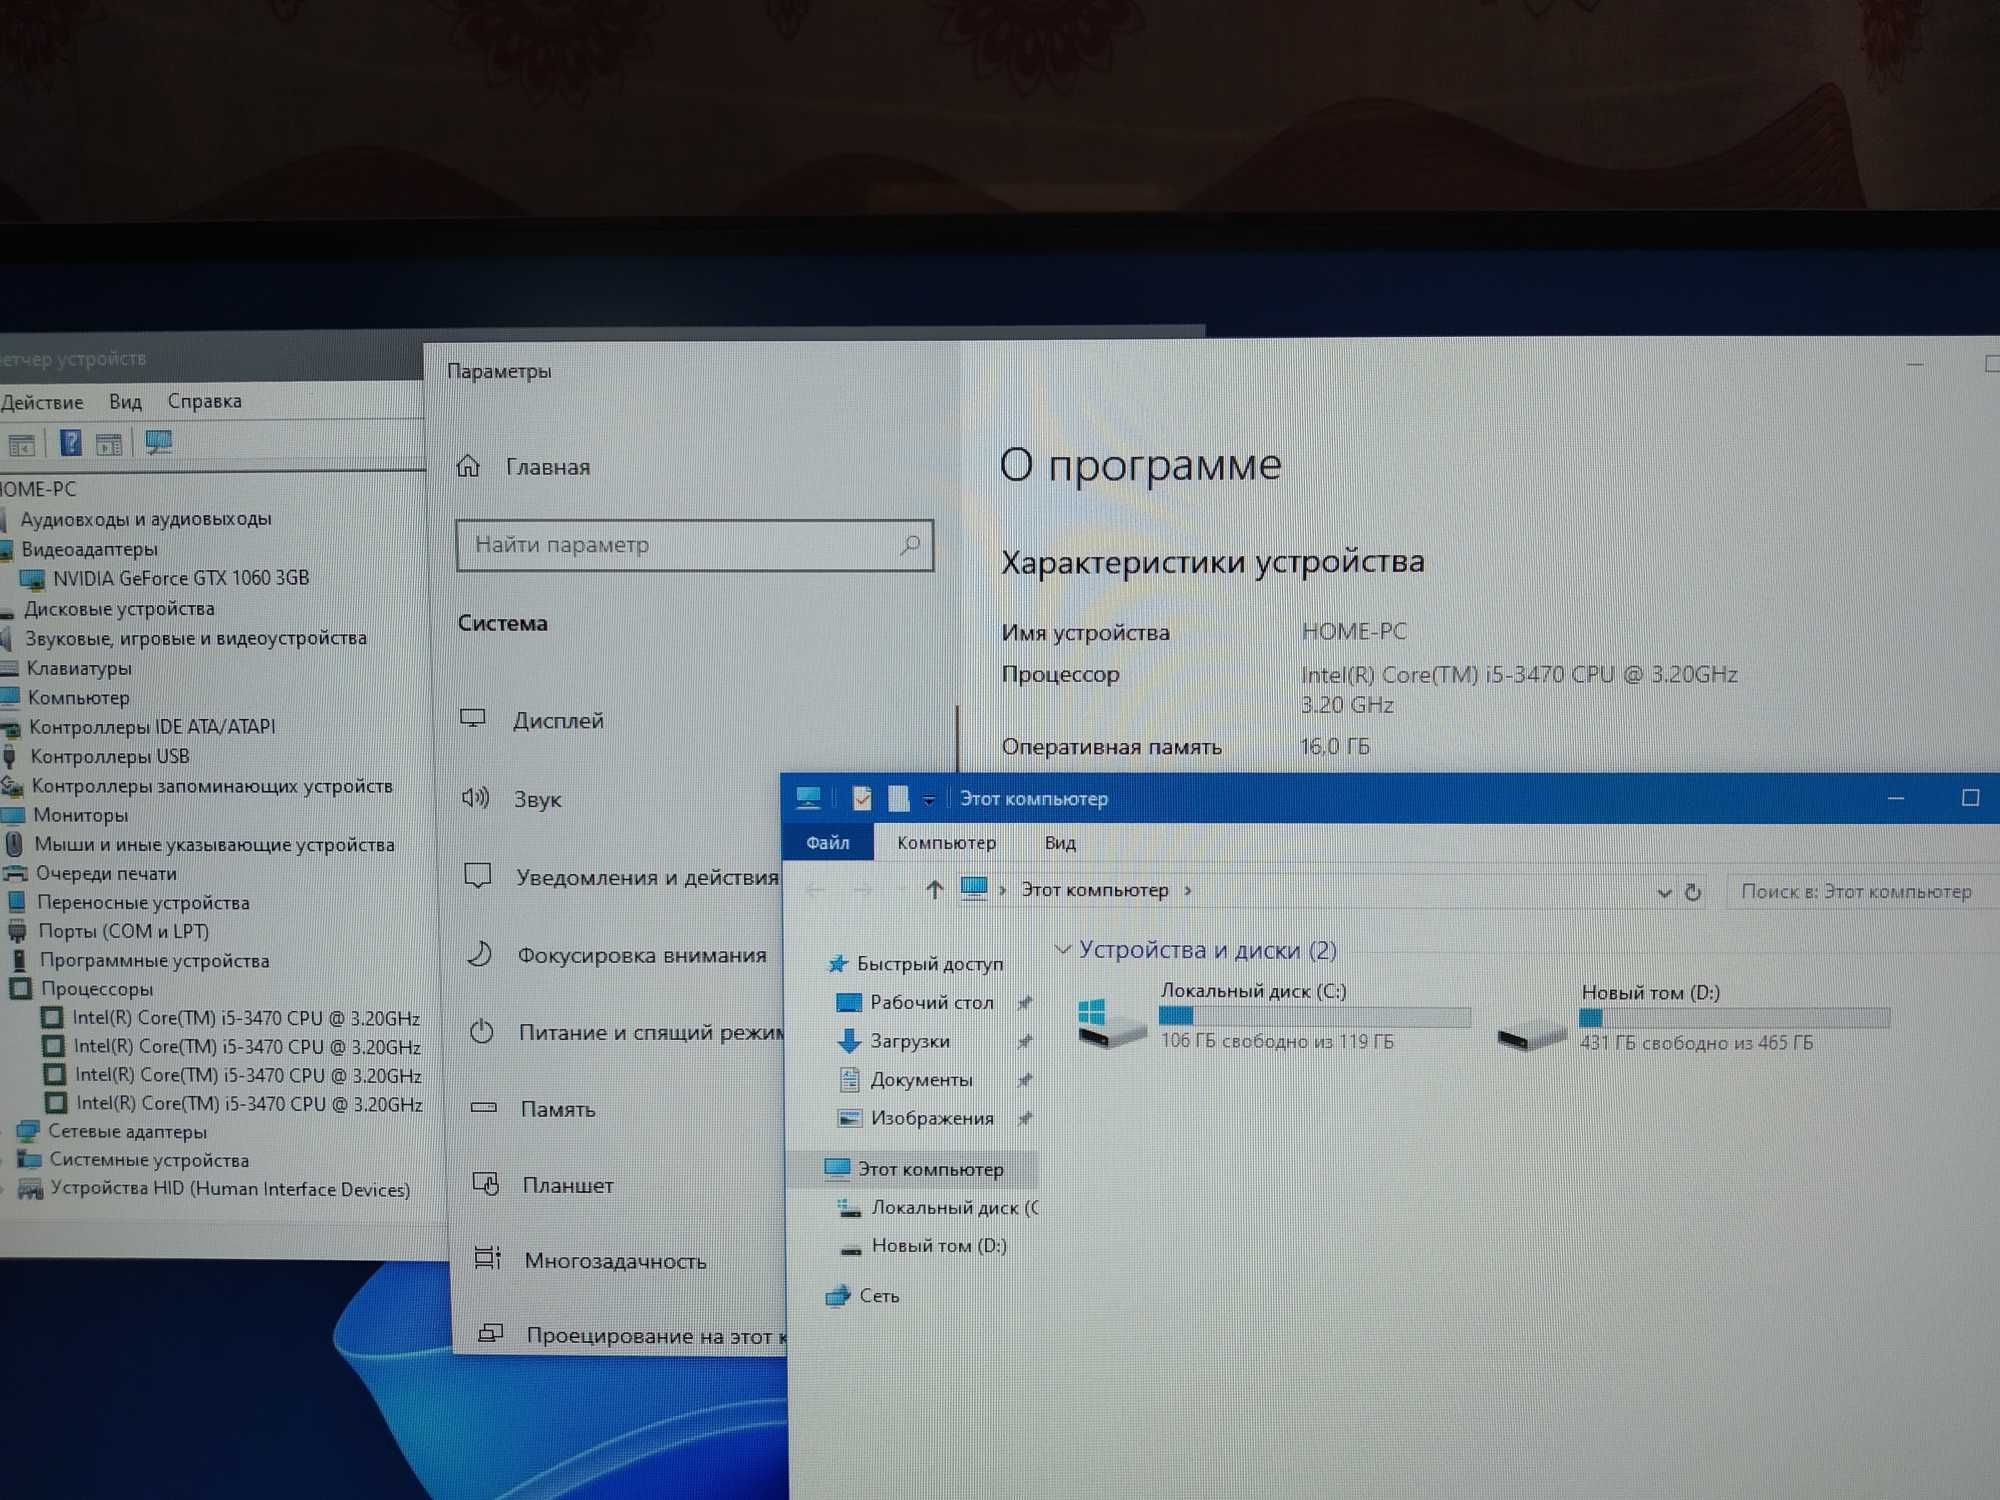The width and height of the screenshot is (2000, 1500).
Task: Select the last Intel Core i5-3470 CPU entry
Action: point(249,1104)
